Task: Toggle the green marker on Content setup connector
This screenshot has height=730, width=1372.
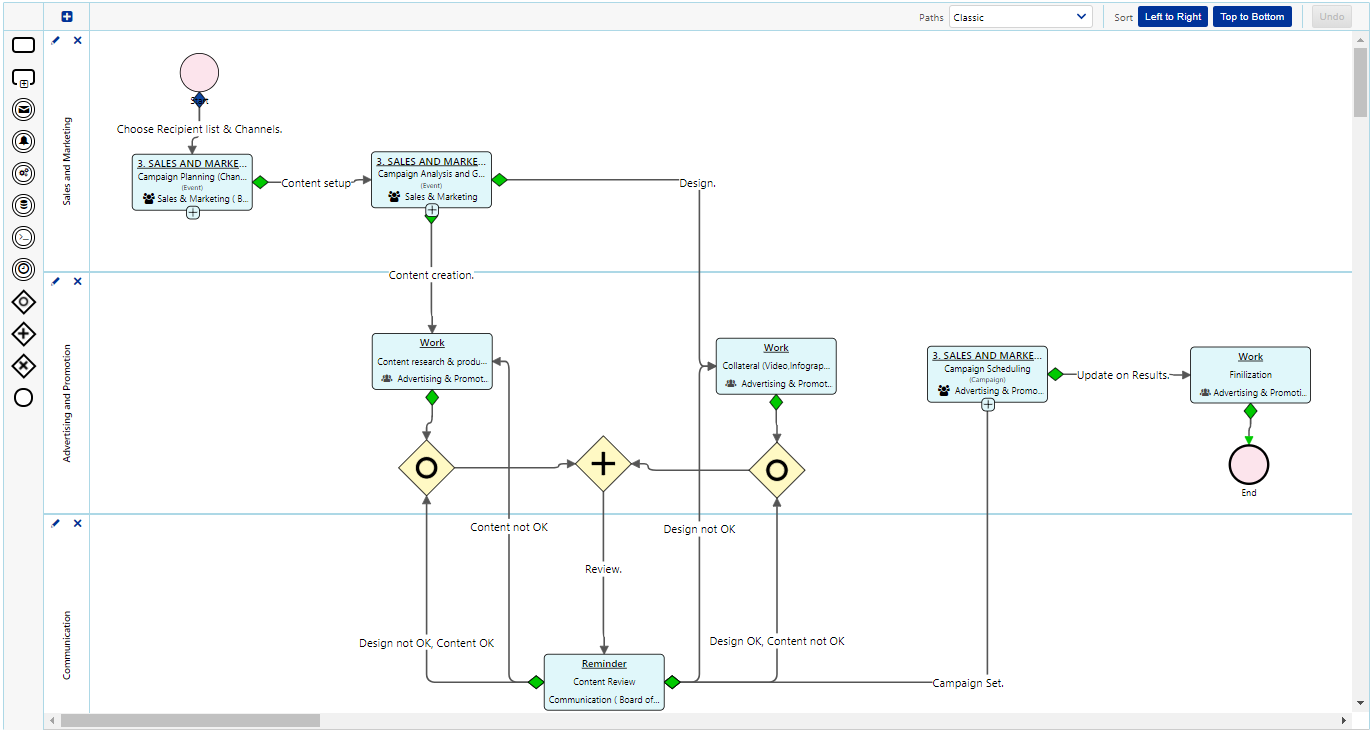Action: click(x=260, y=182)
